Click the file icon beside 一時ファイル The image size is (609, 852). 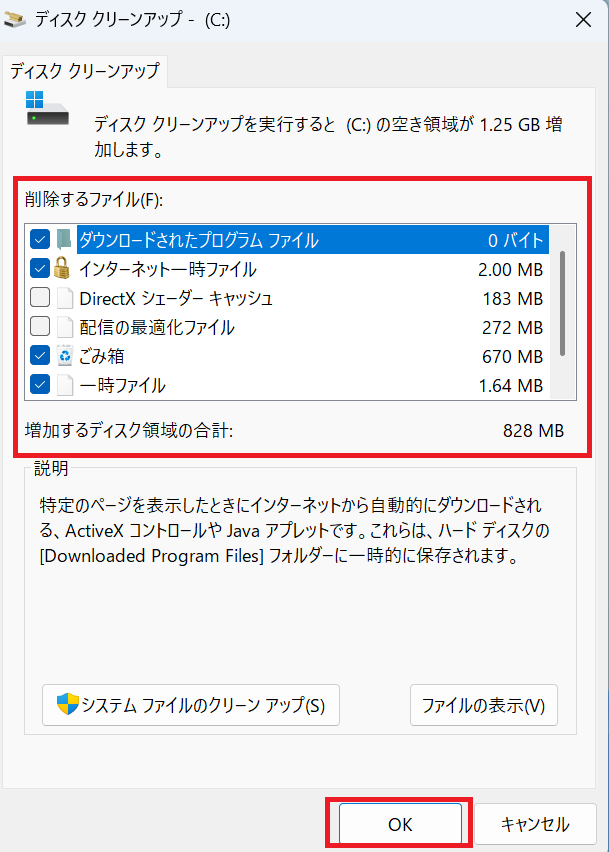[x=64, y=385]
